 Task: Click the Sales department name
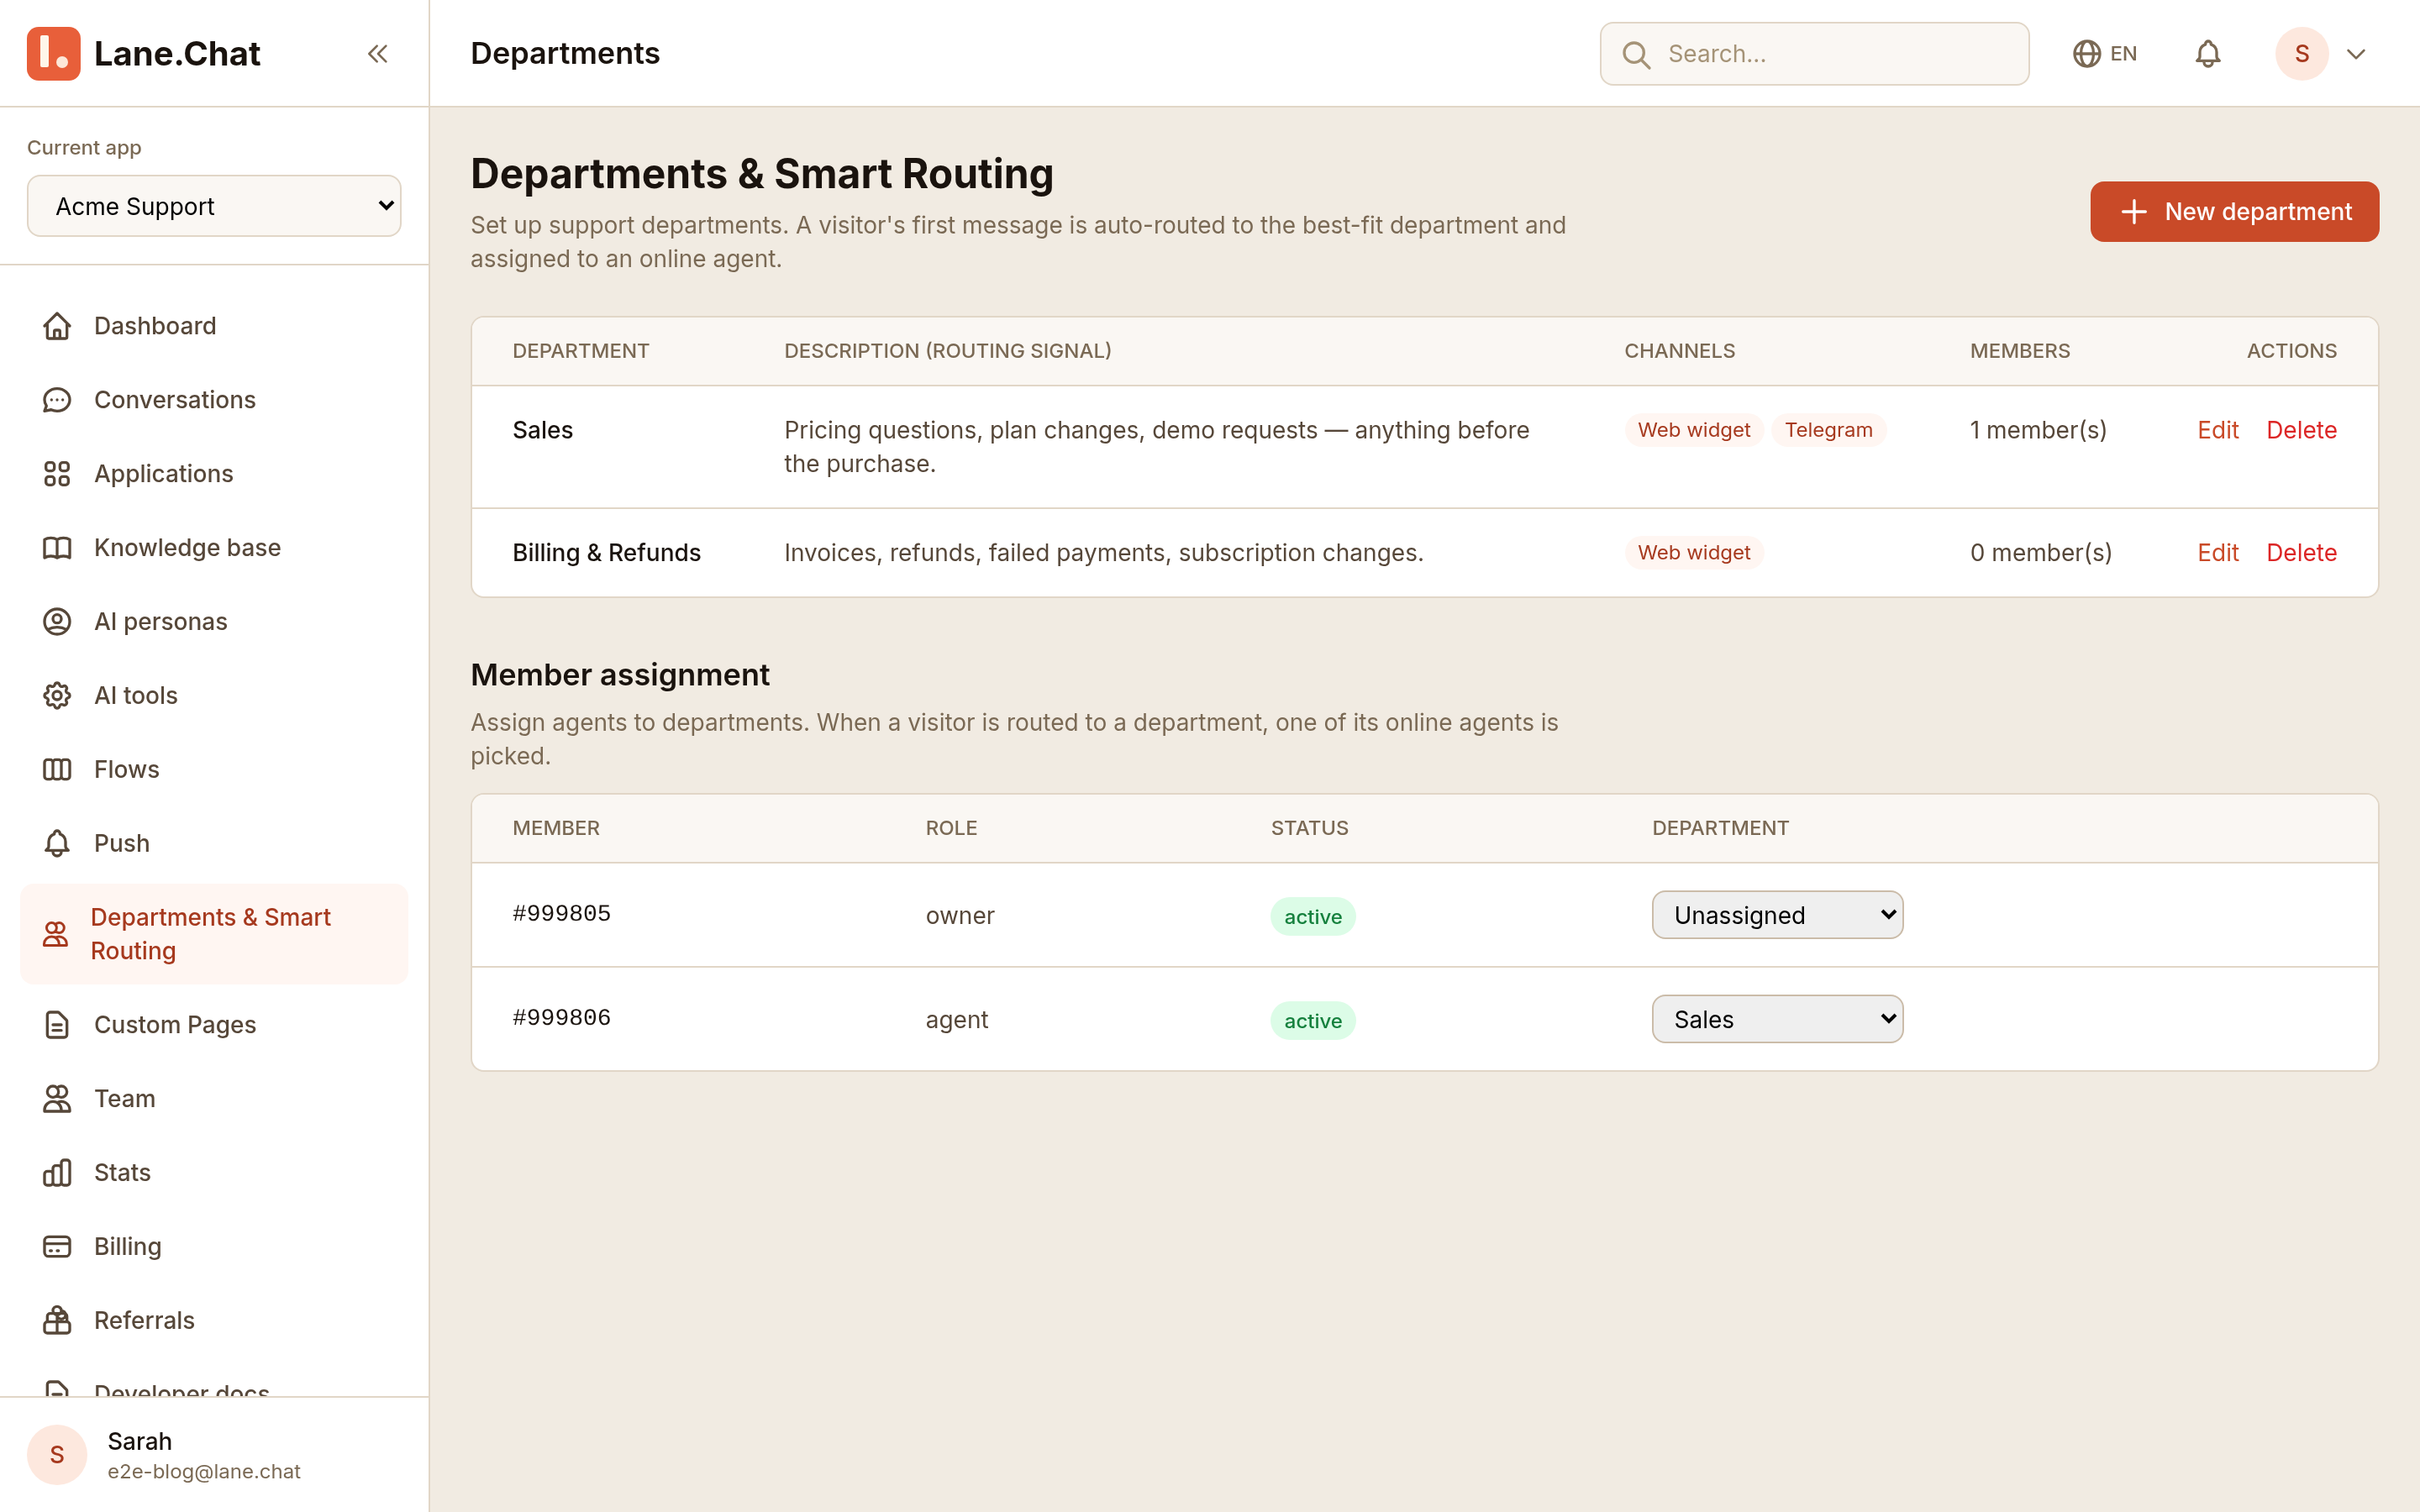(542, 430)
